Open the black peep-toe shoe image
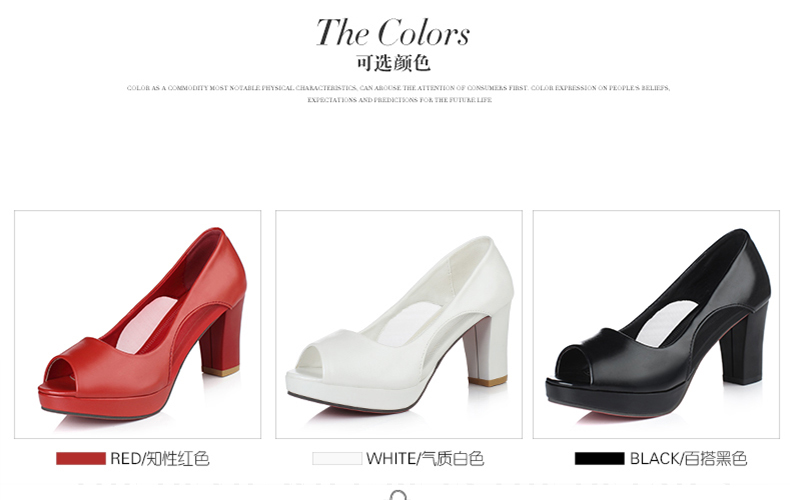This screenshot has height=500, width=790. (x=656, y=325)
